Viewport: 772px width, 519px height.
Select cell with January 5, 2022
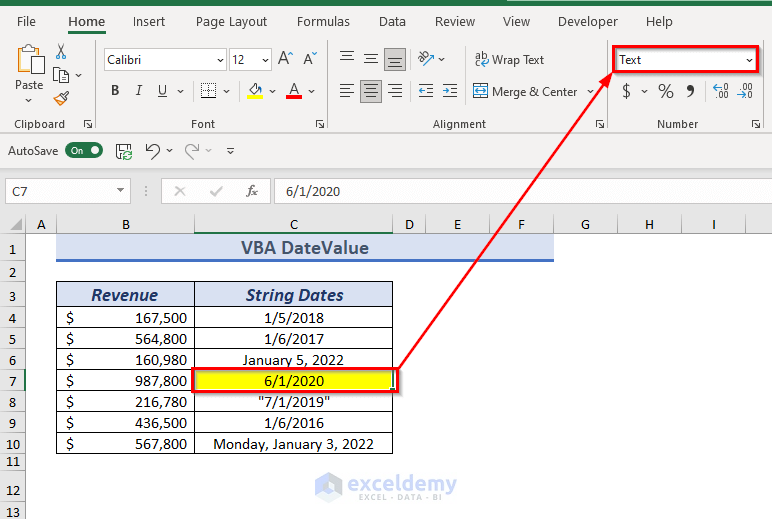pyautogui.click(x=293, y=360)
